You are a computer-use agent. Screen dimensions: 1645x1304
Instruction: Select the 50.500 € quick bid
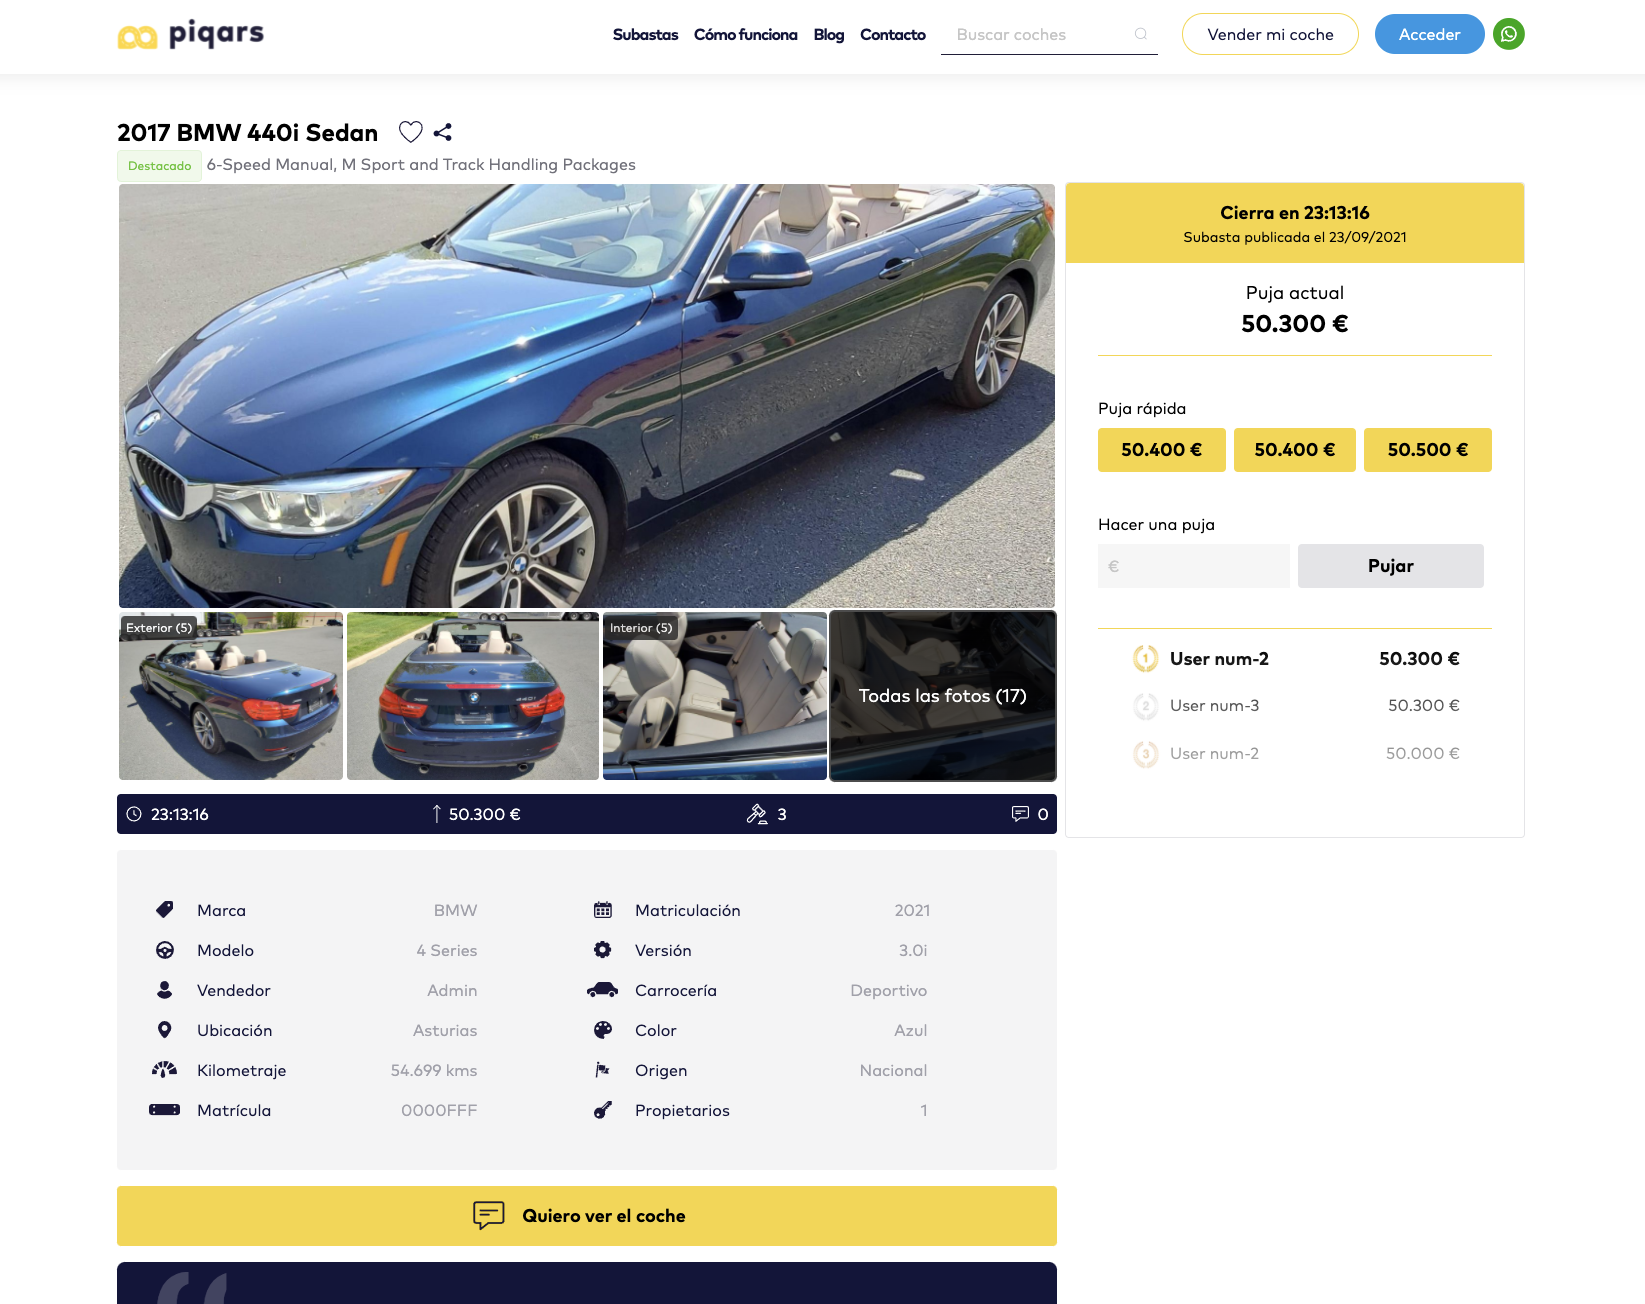click(x=1427, y=450)
